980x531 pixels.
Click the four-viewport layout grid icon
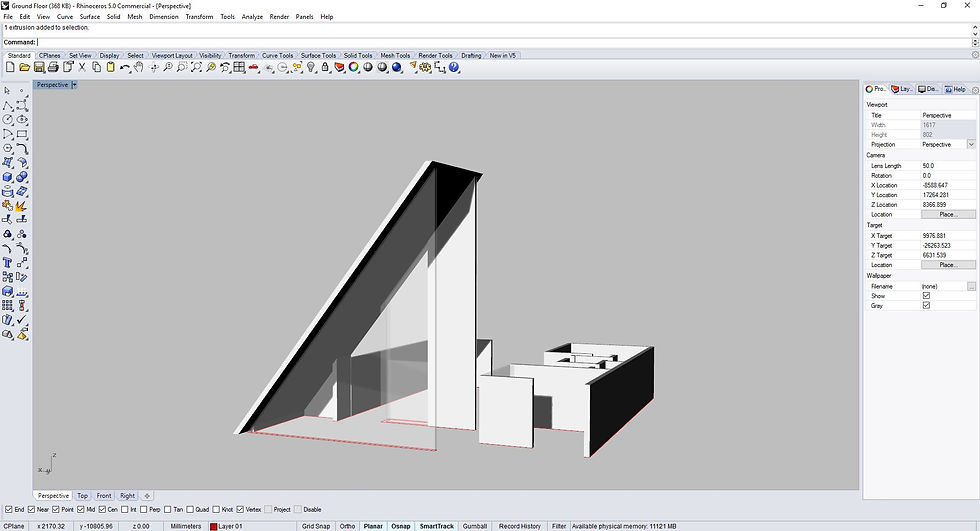[239, 67]
